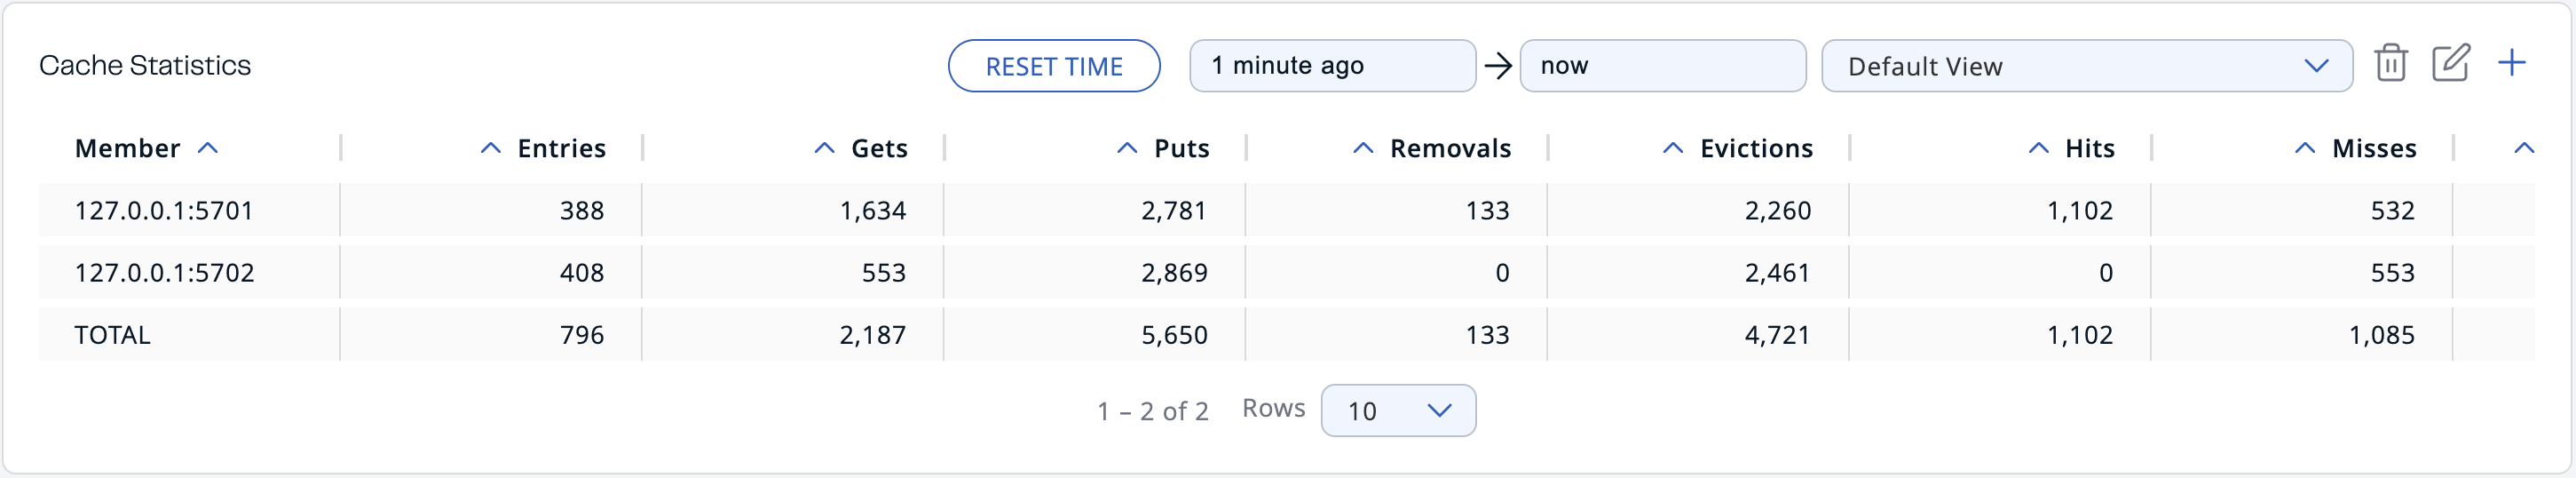Click the '1 minute ago' start time field
2576x478 pixels.
[x=1331, y=66]
